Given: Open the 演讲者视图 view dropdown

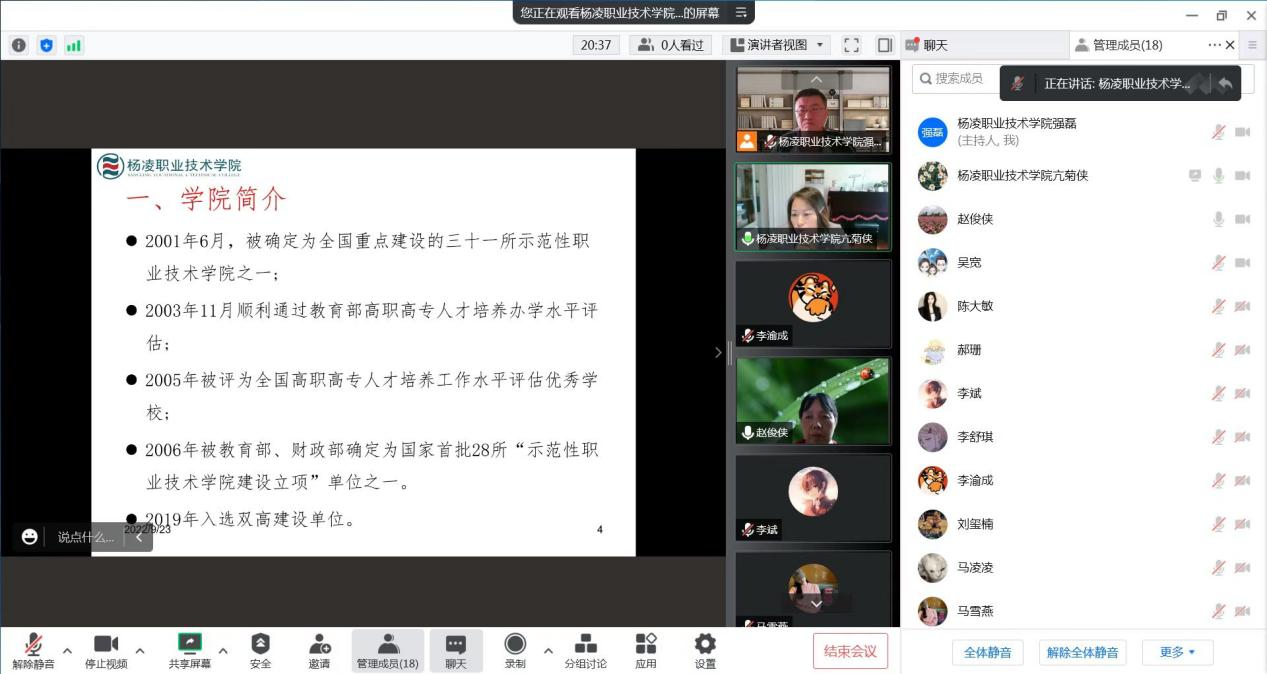Looking at the screenshot, I should click(x=777, y=45).
